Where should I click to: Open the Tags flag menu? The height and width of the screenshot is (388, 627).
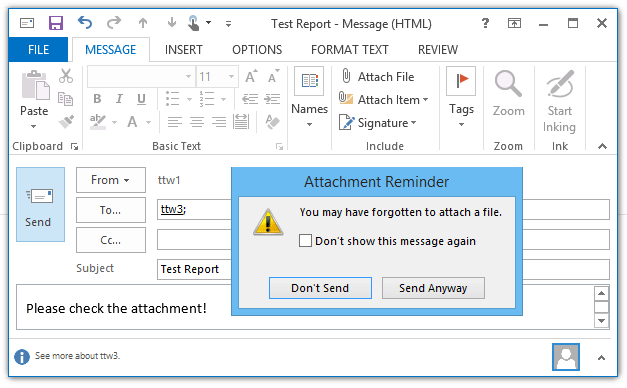click(x=461, y=97)
